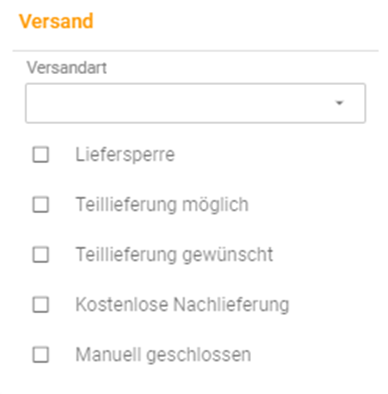The image size is (388, 394).
Task: Click inside the empty Versandart combo box
Action: point(195,103)
